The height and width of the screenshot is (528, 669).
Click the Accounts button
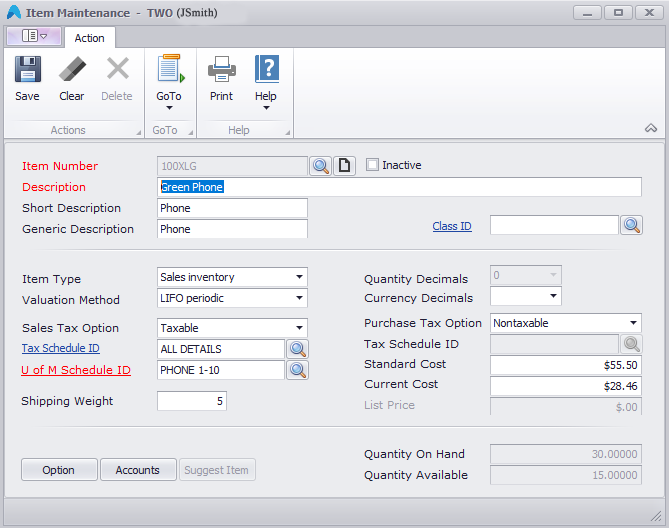pyautogui.click(x=138, y=470)
